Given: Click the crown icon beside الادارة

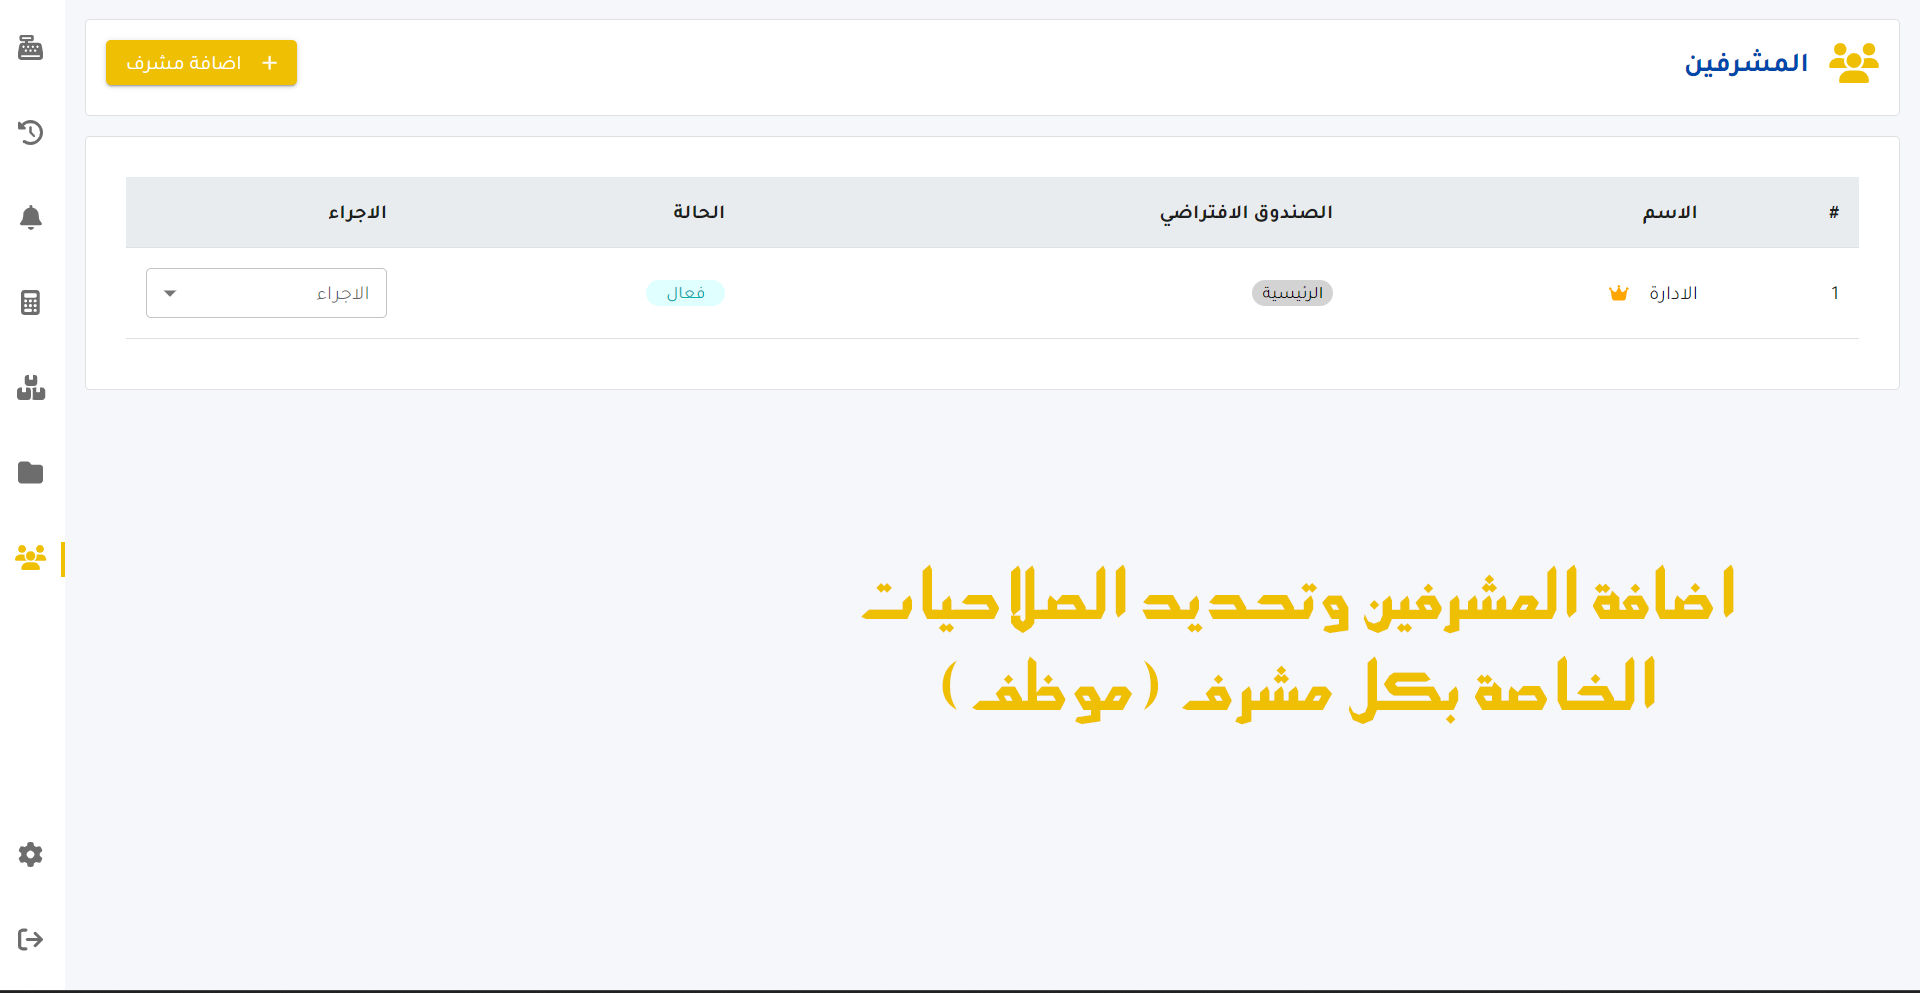Looking at the screenshot, I should click(x=1618, y=293).
